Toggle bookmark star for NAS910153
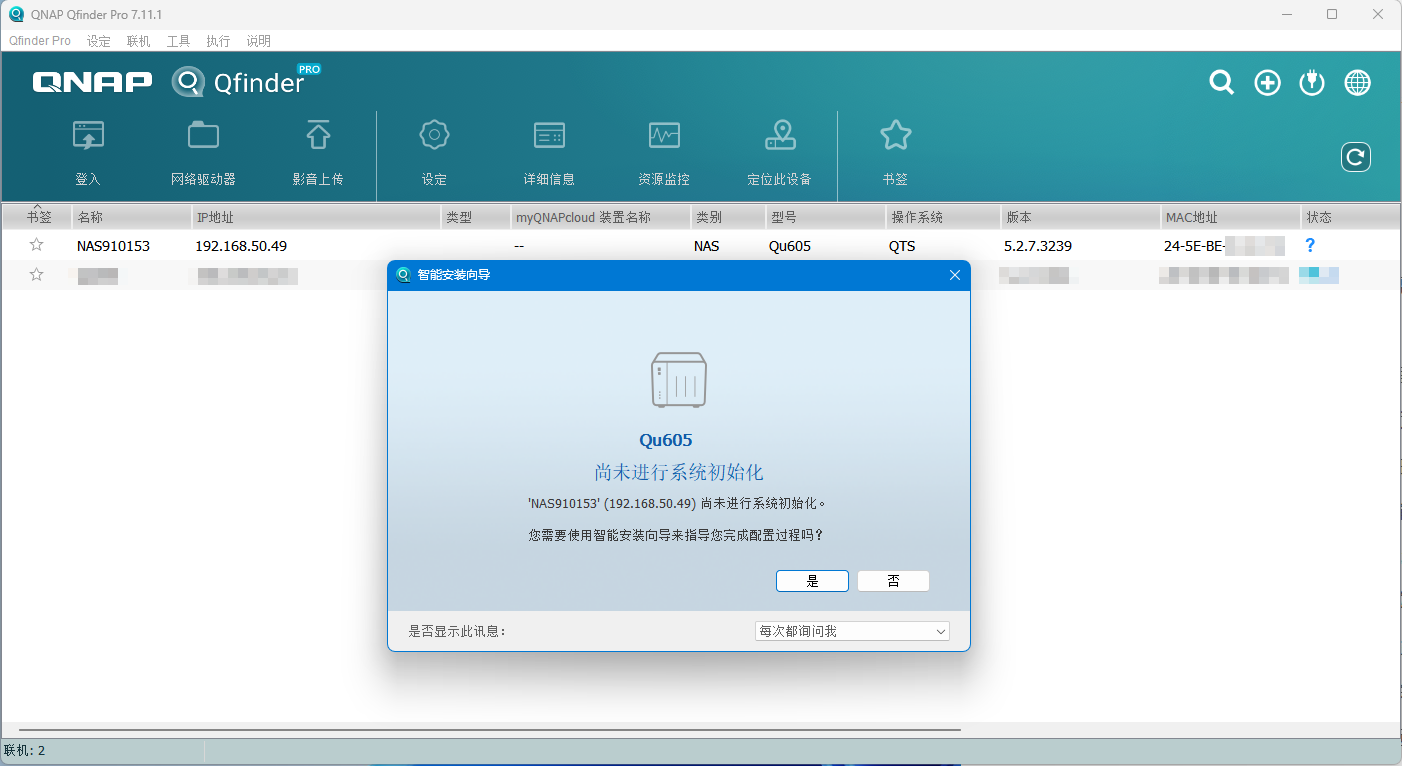Image resolution: width=1402 pixels, height=766 pixels. (37, 245)
